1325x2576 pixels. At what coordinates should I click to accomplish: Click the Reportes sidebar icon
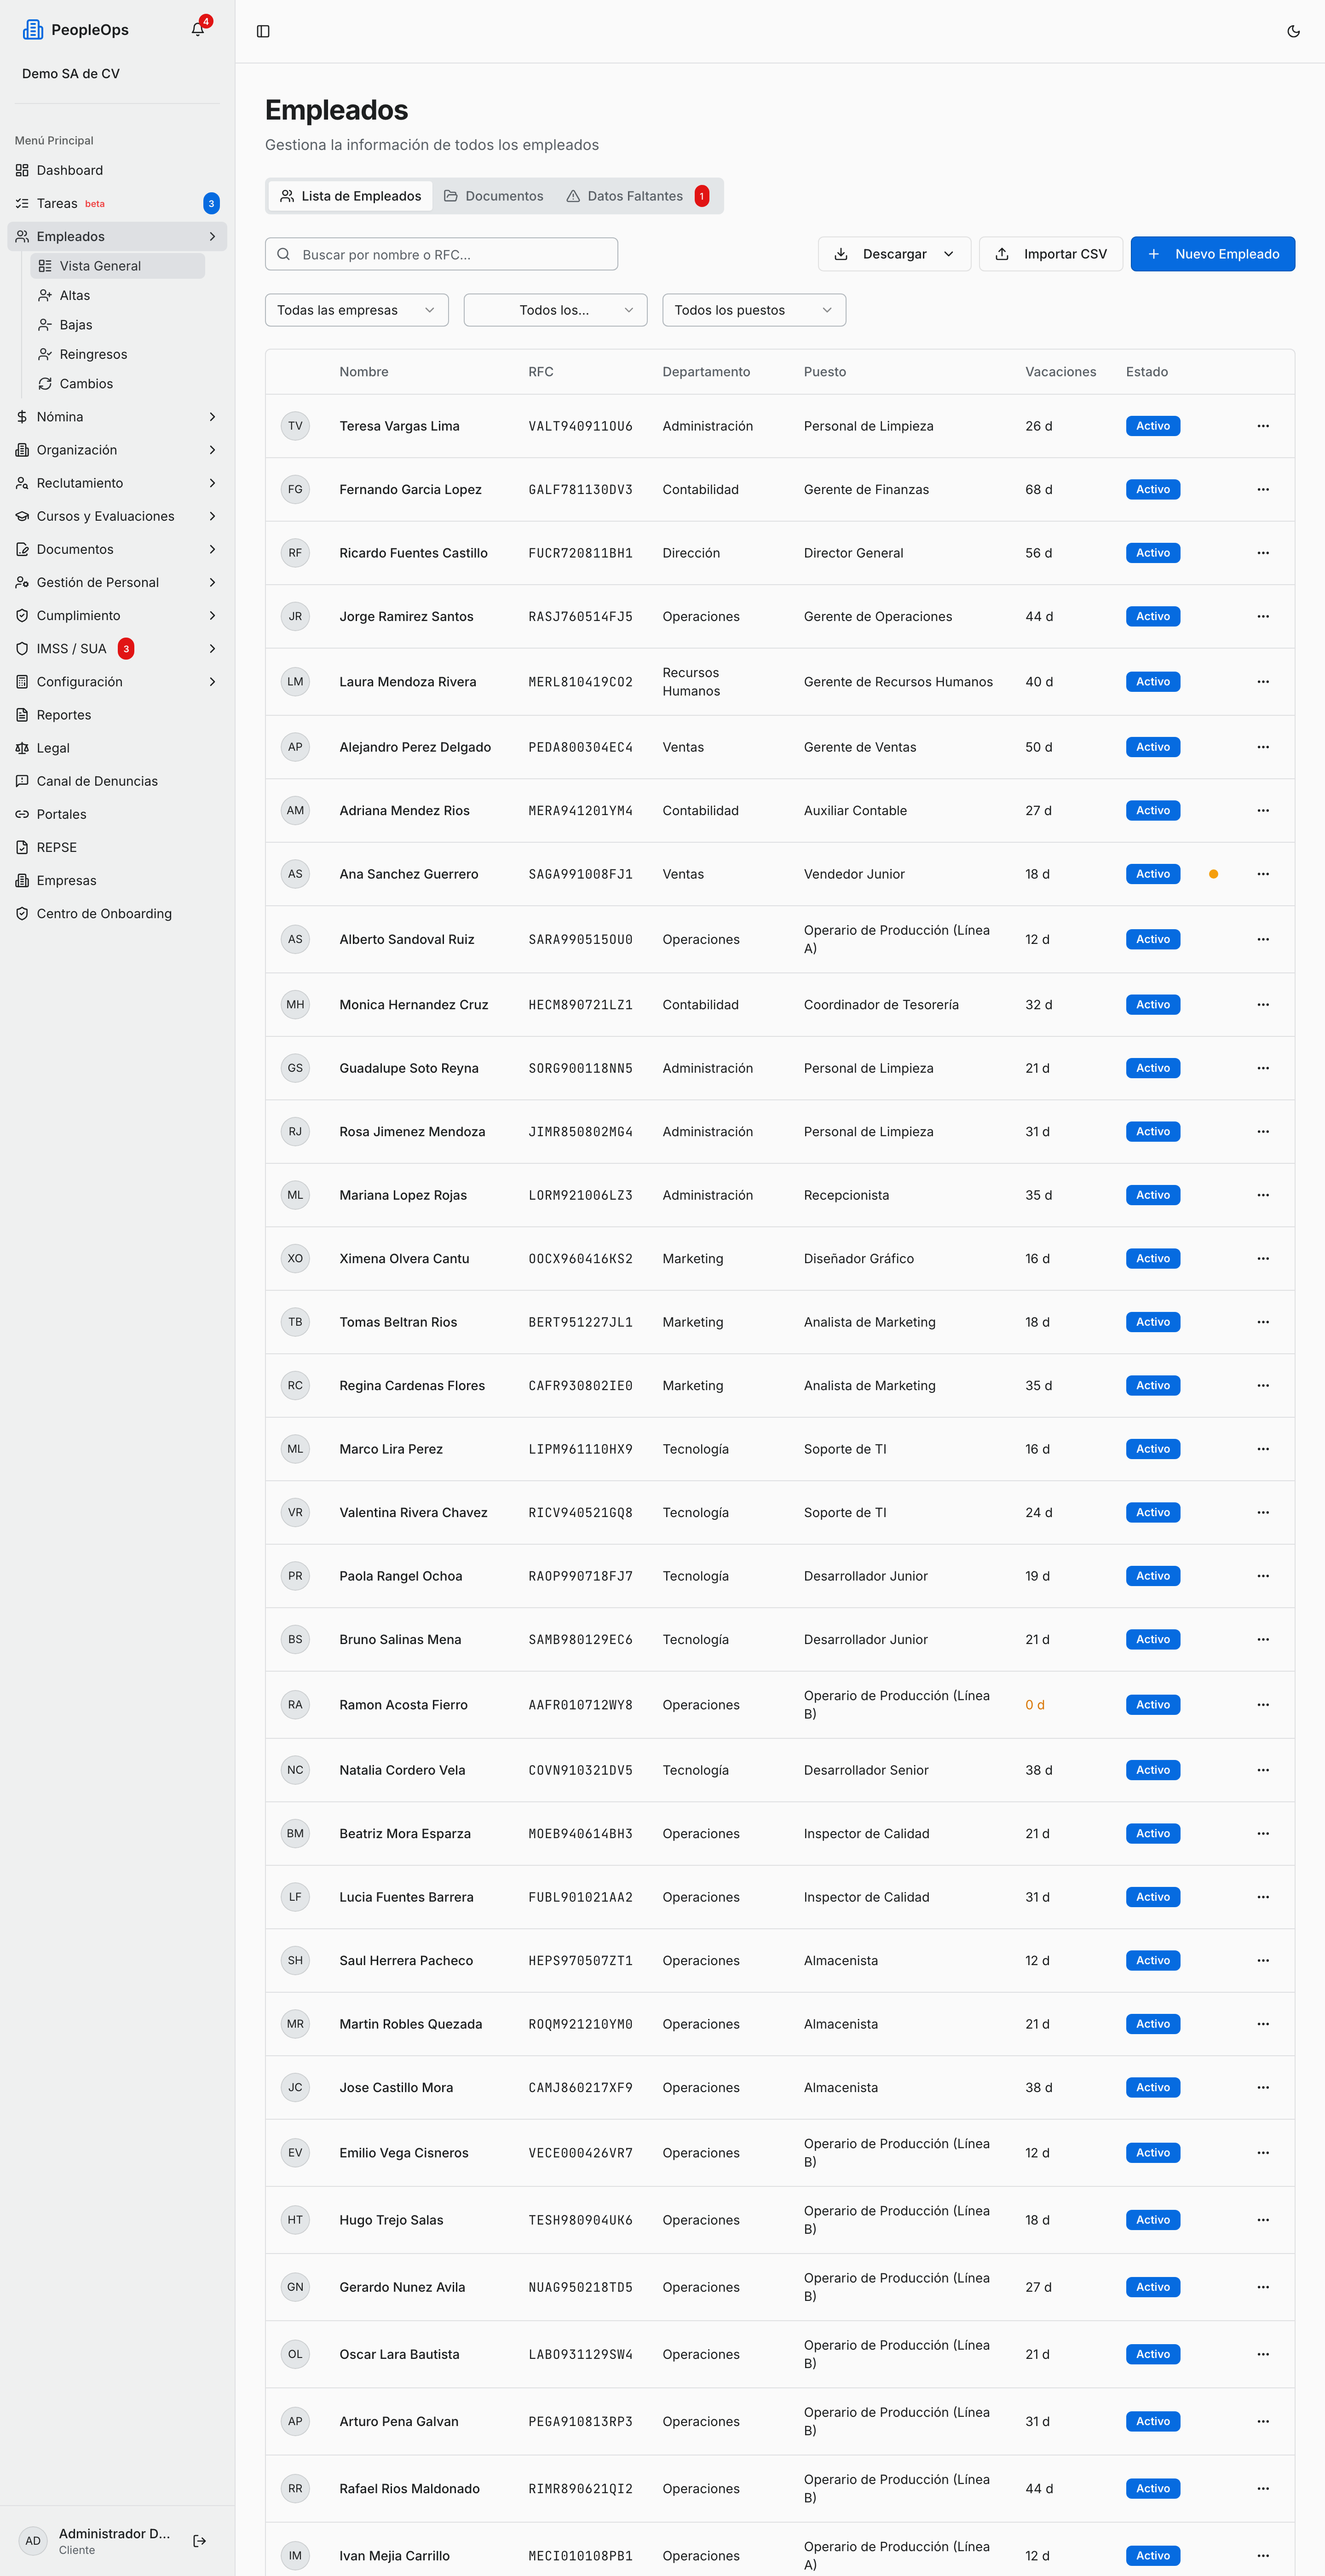pos(22,715)
